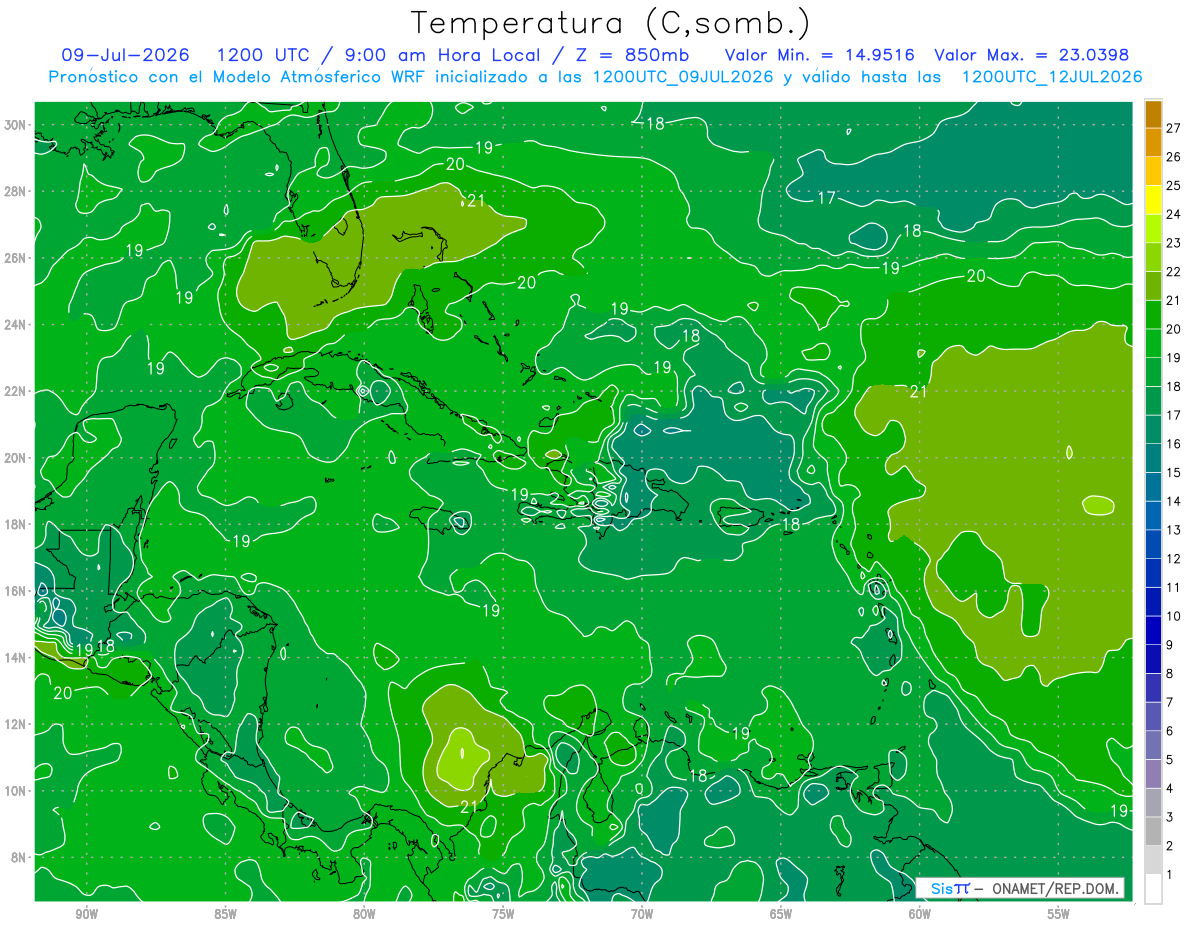Click the 18N latitude axis label
1200x927 pixels.
pyautogui.click(x=17, y=524)
